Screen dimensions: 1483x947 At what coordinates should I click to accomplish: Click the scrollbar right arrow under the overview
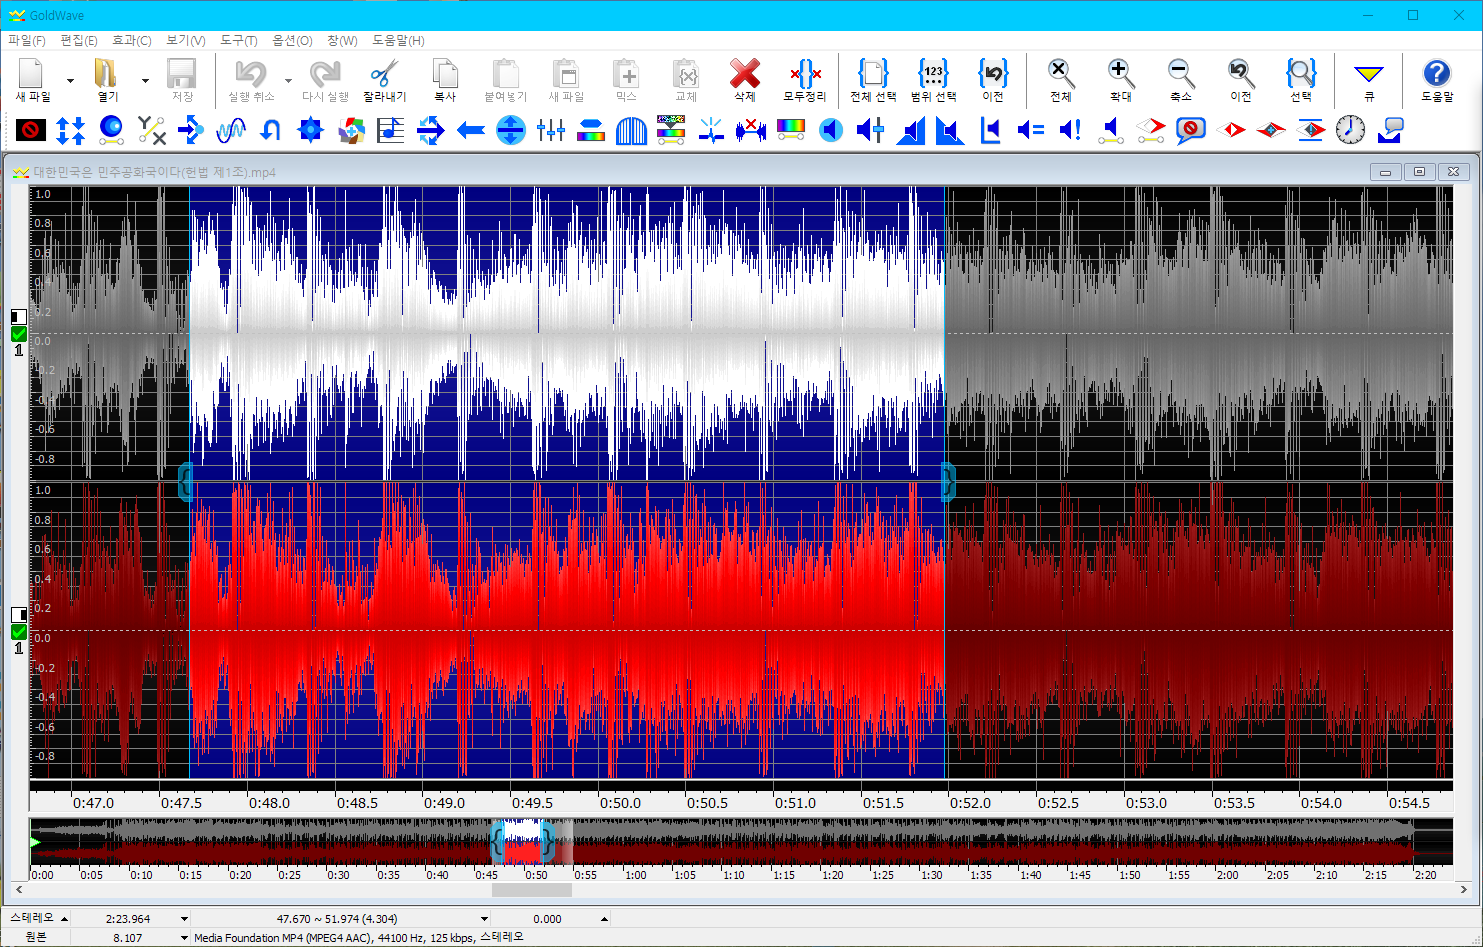click(1464, 889)
